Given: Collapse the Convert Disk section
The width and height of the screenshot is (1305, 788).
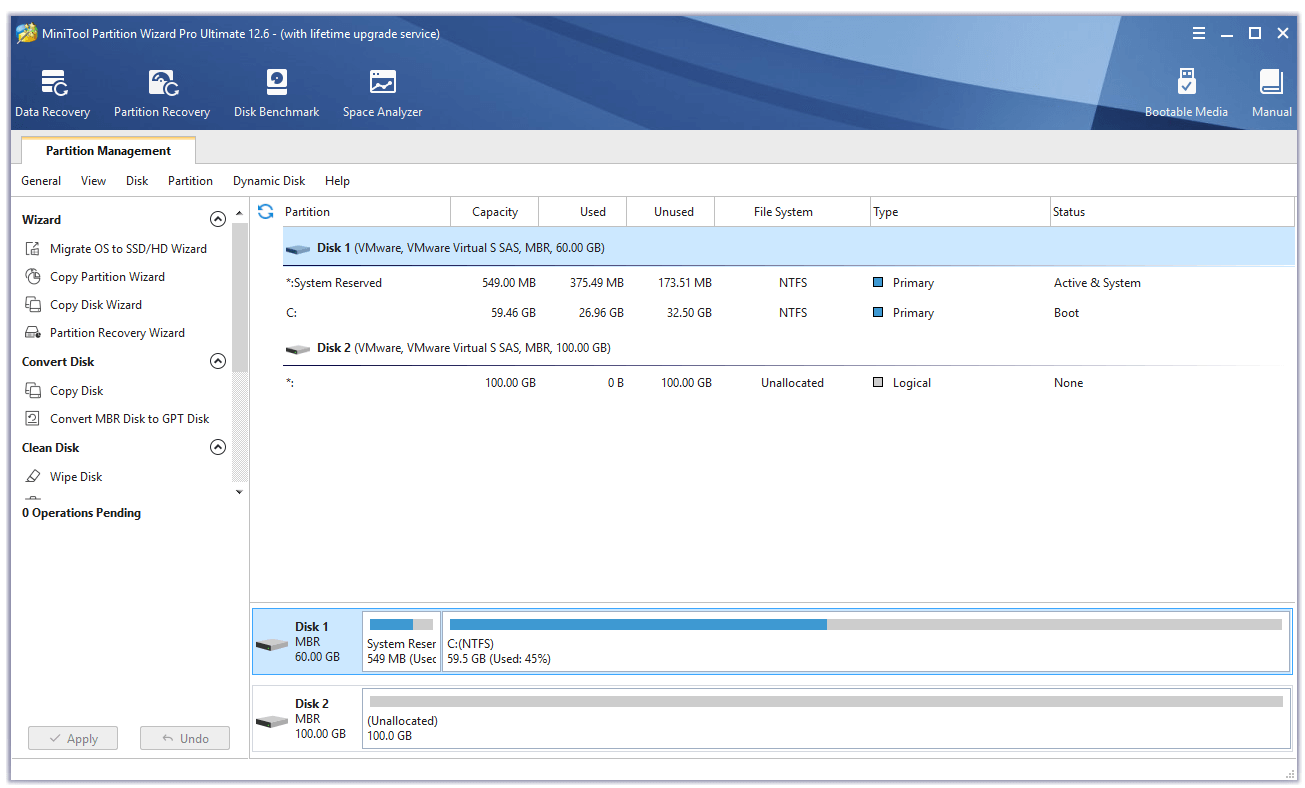Looking at the screenshot, I should 217,362.
